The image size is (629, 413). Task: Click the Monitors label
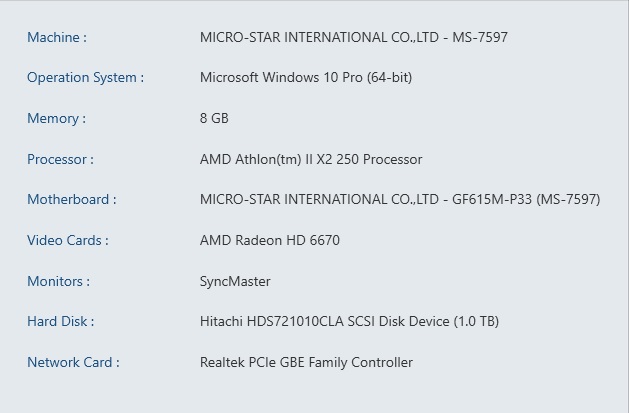59,281
